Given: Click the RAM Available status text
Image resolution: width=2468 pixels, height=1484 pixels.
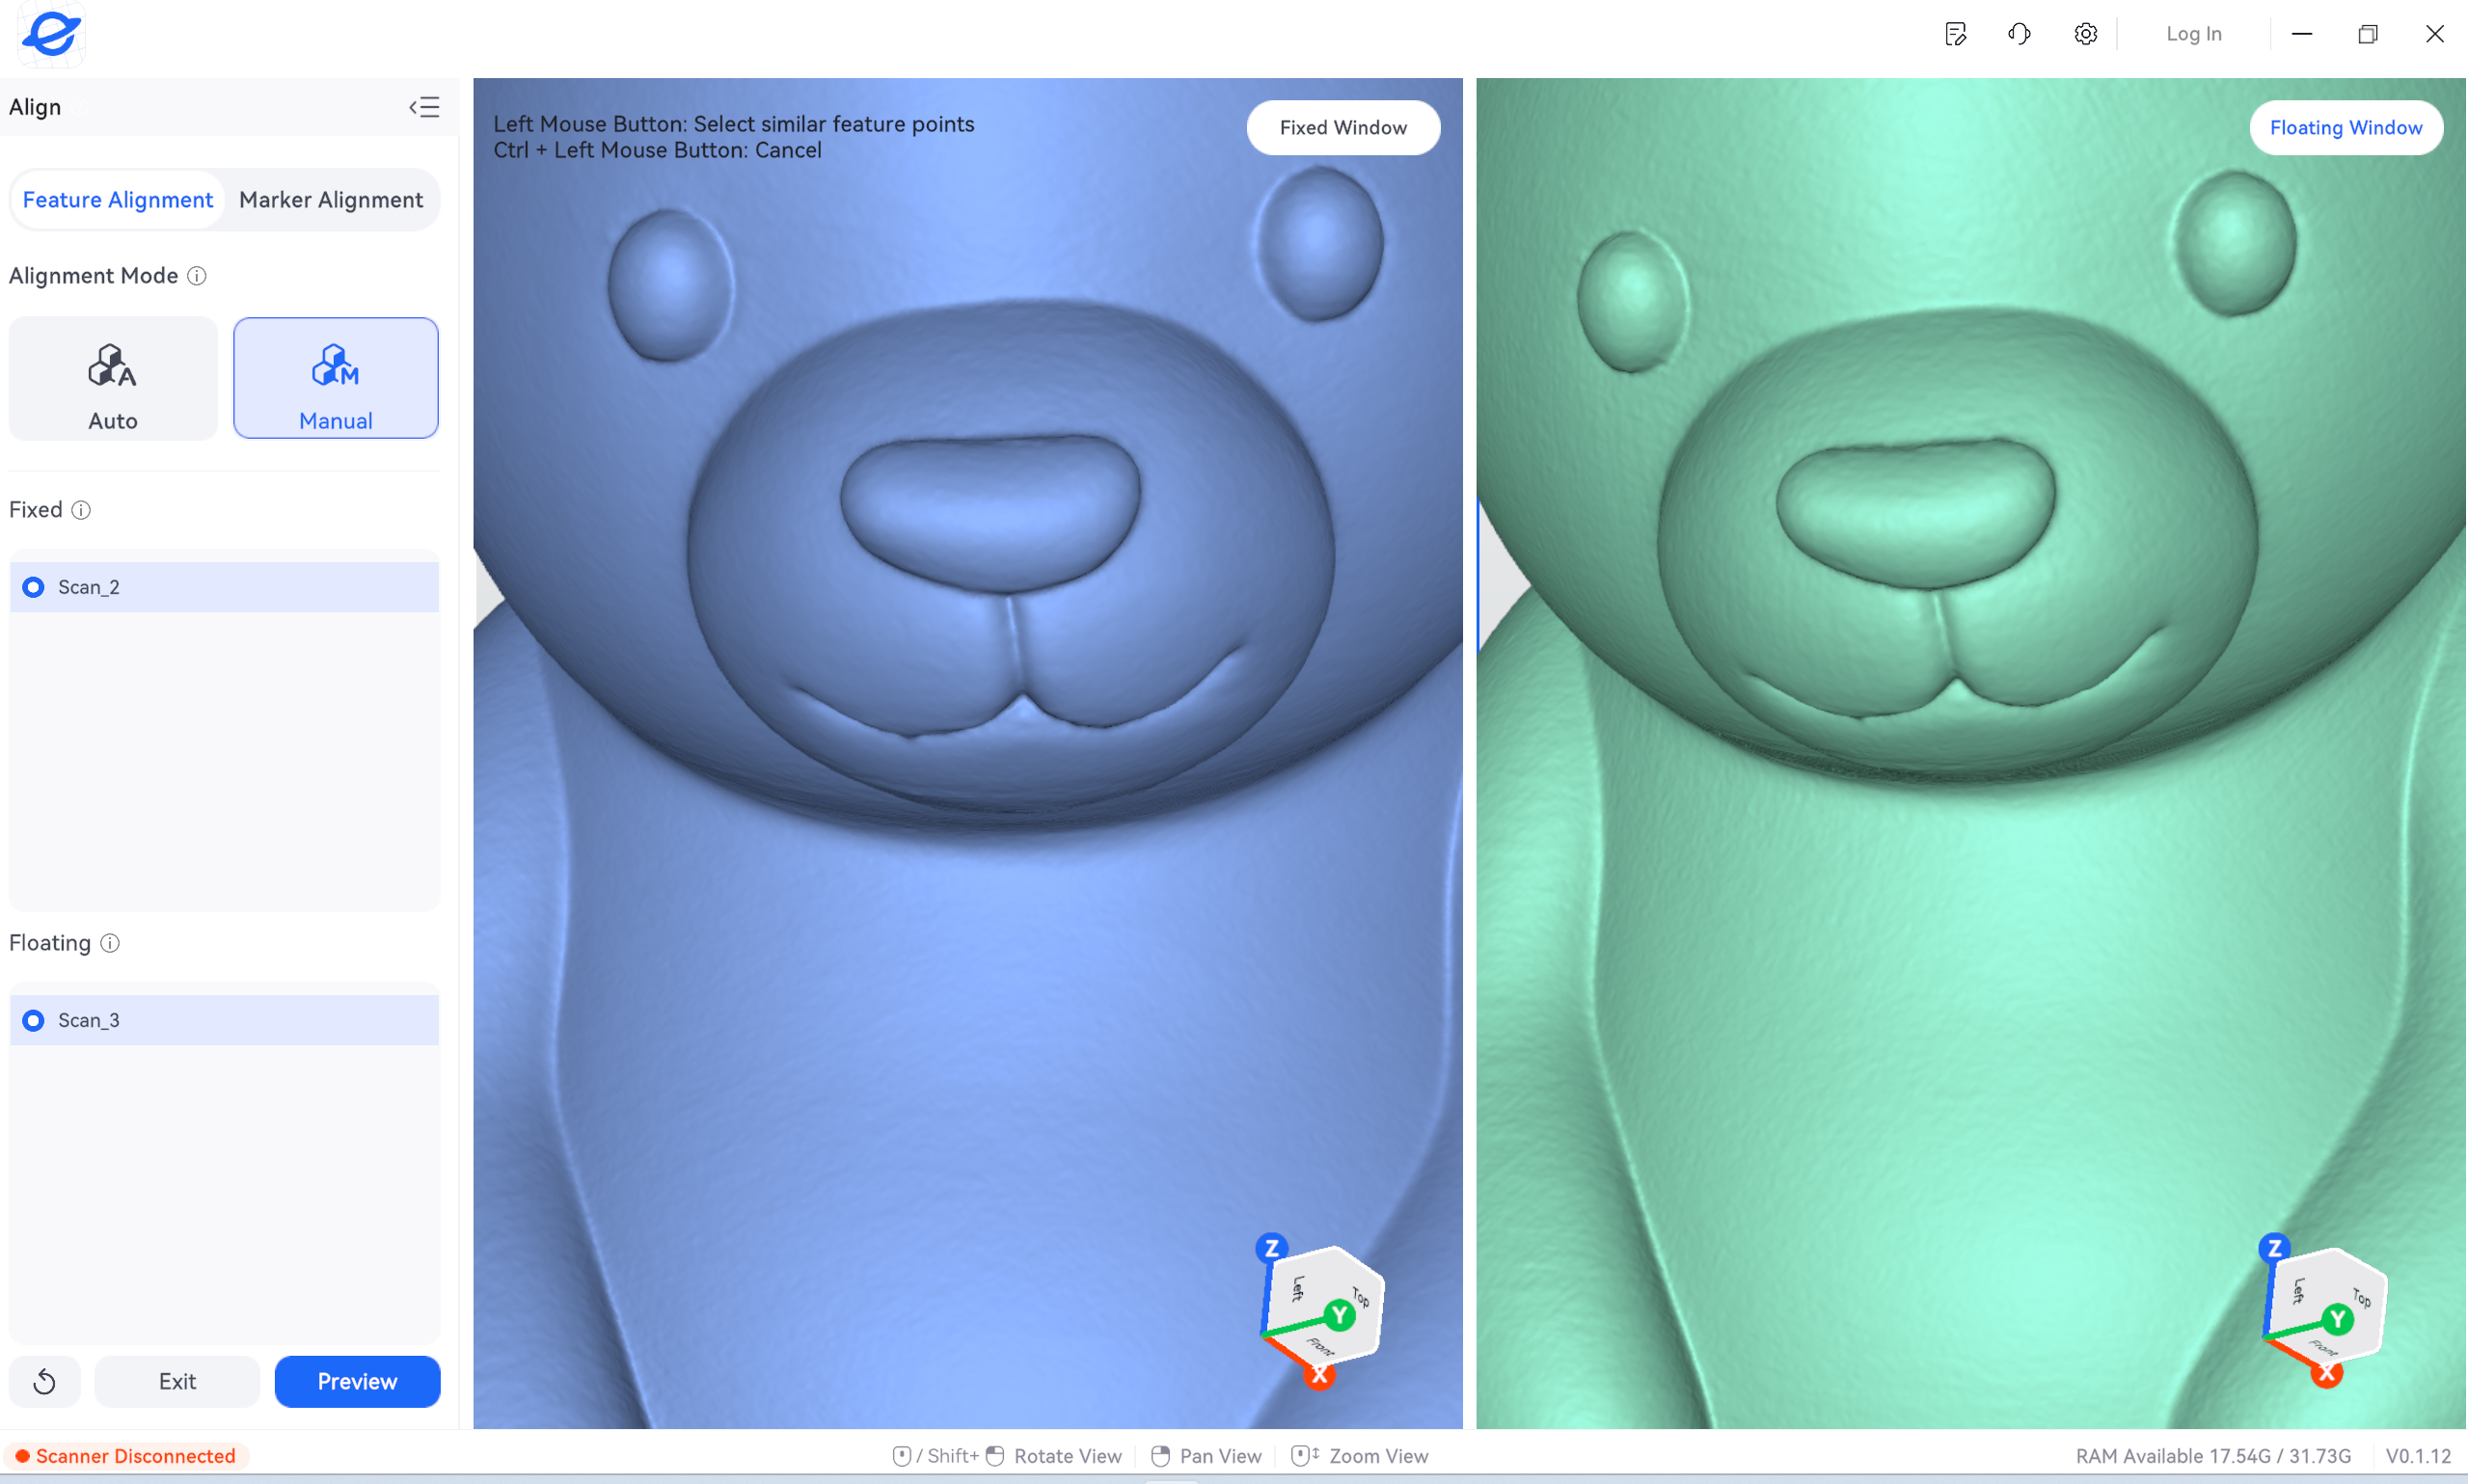Looking at the screenshot, I should (2213, 1456).
